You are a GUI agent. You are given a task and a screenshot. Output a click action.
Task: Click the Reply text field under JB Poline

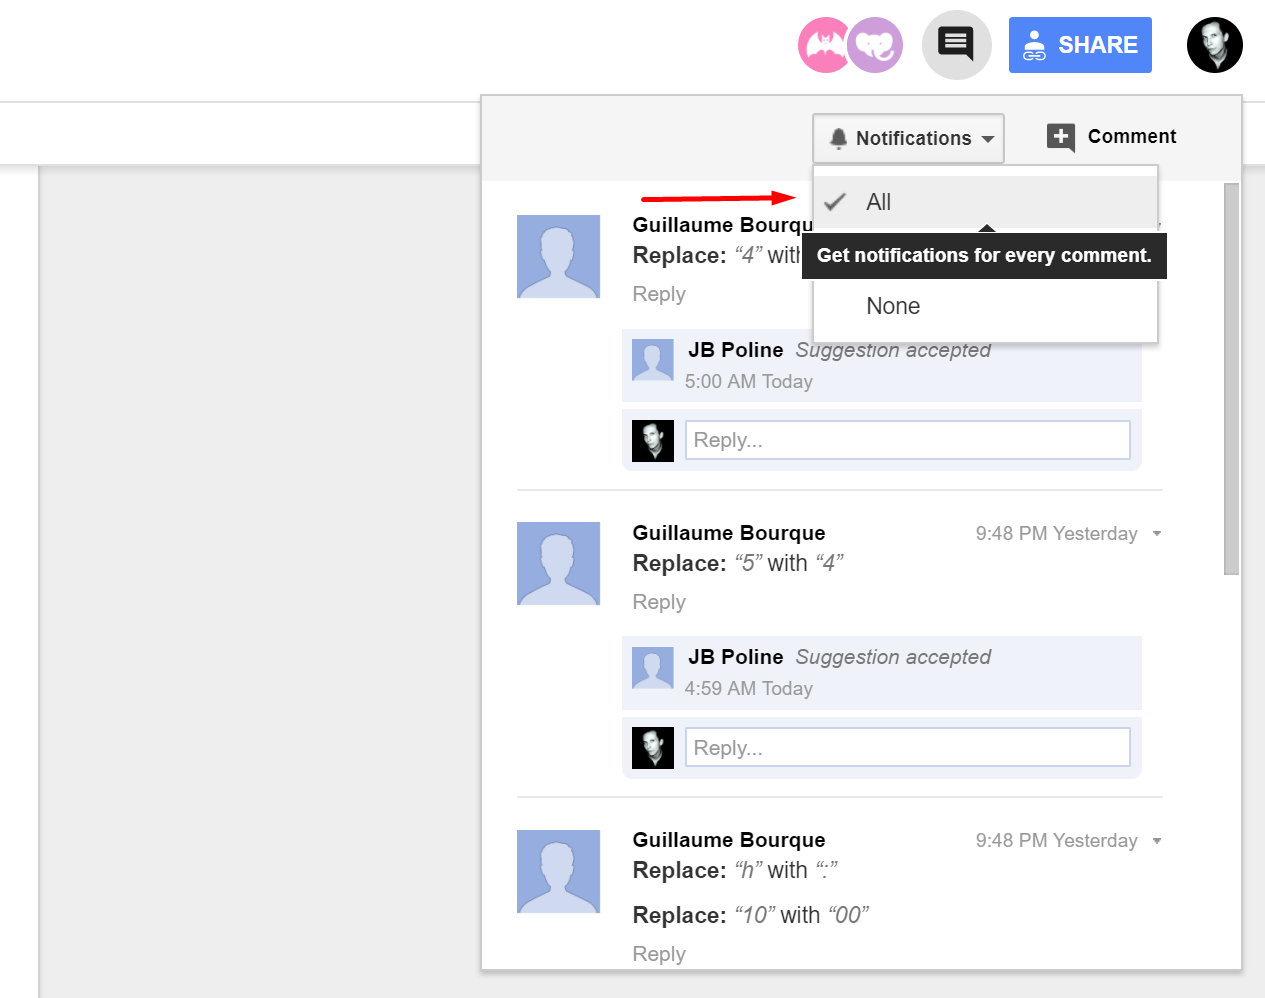tap(906, 440)
